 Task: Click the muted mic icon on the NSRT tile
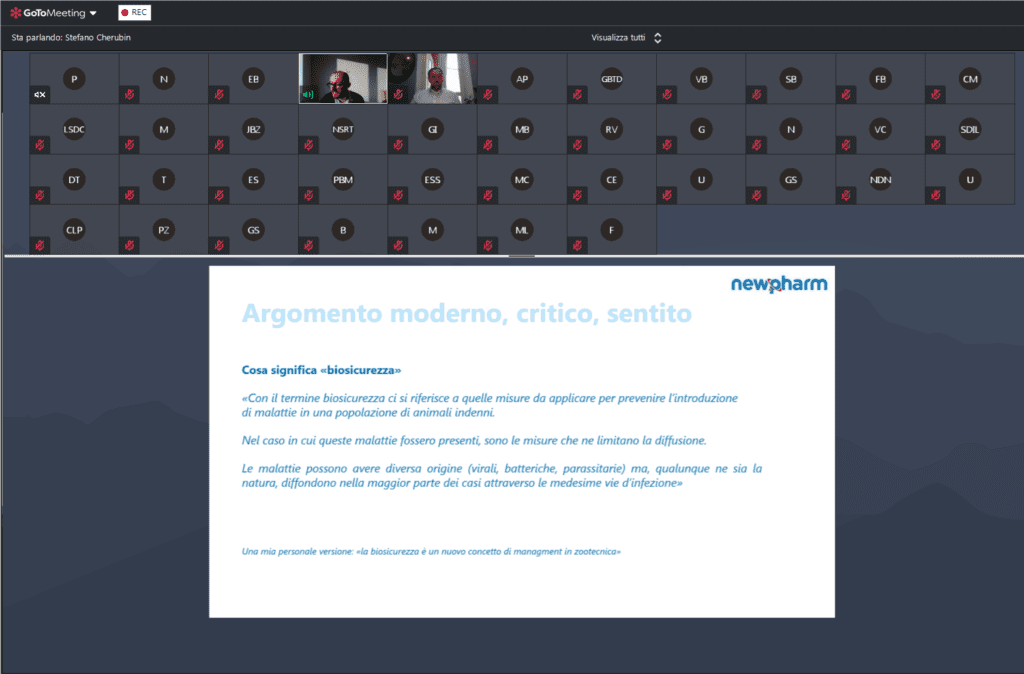[308, 145]
